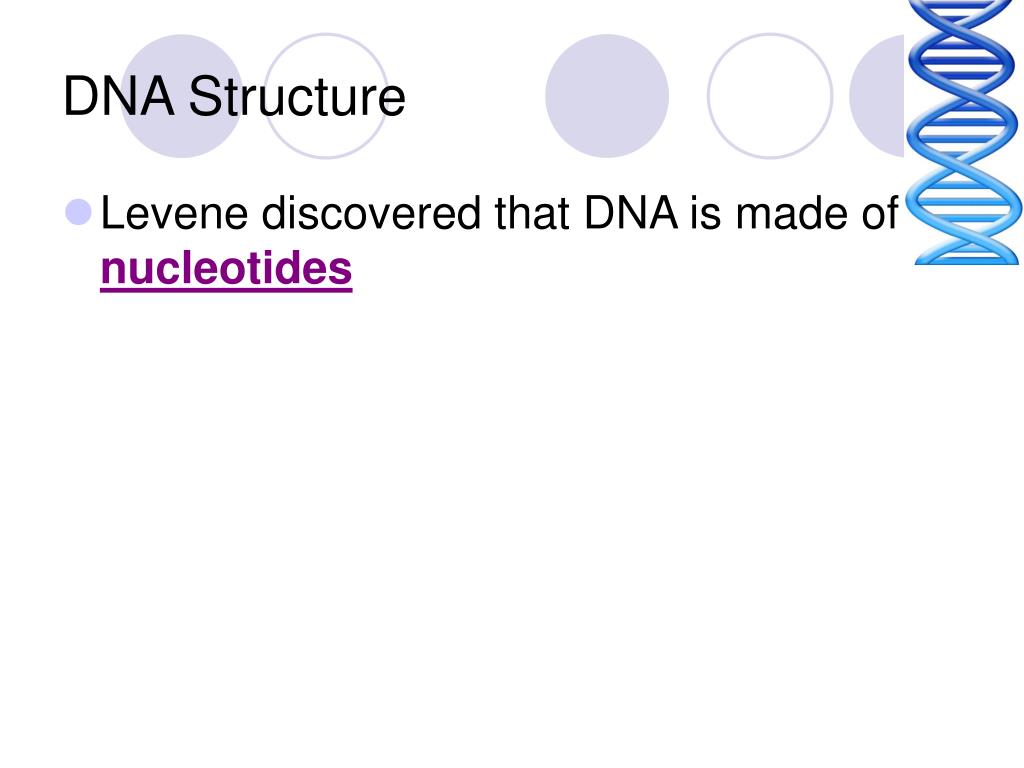Click the blue DNA double helix image
The width and height of the screenshot is (1024, 768).
coord(963,132)
